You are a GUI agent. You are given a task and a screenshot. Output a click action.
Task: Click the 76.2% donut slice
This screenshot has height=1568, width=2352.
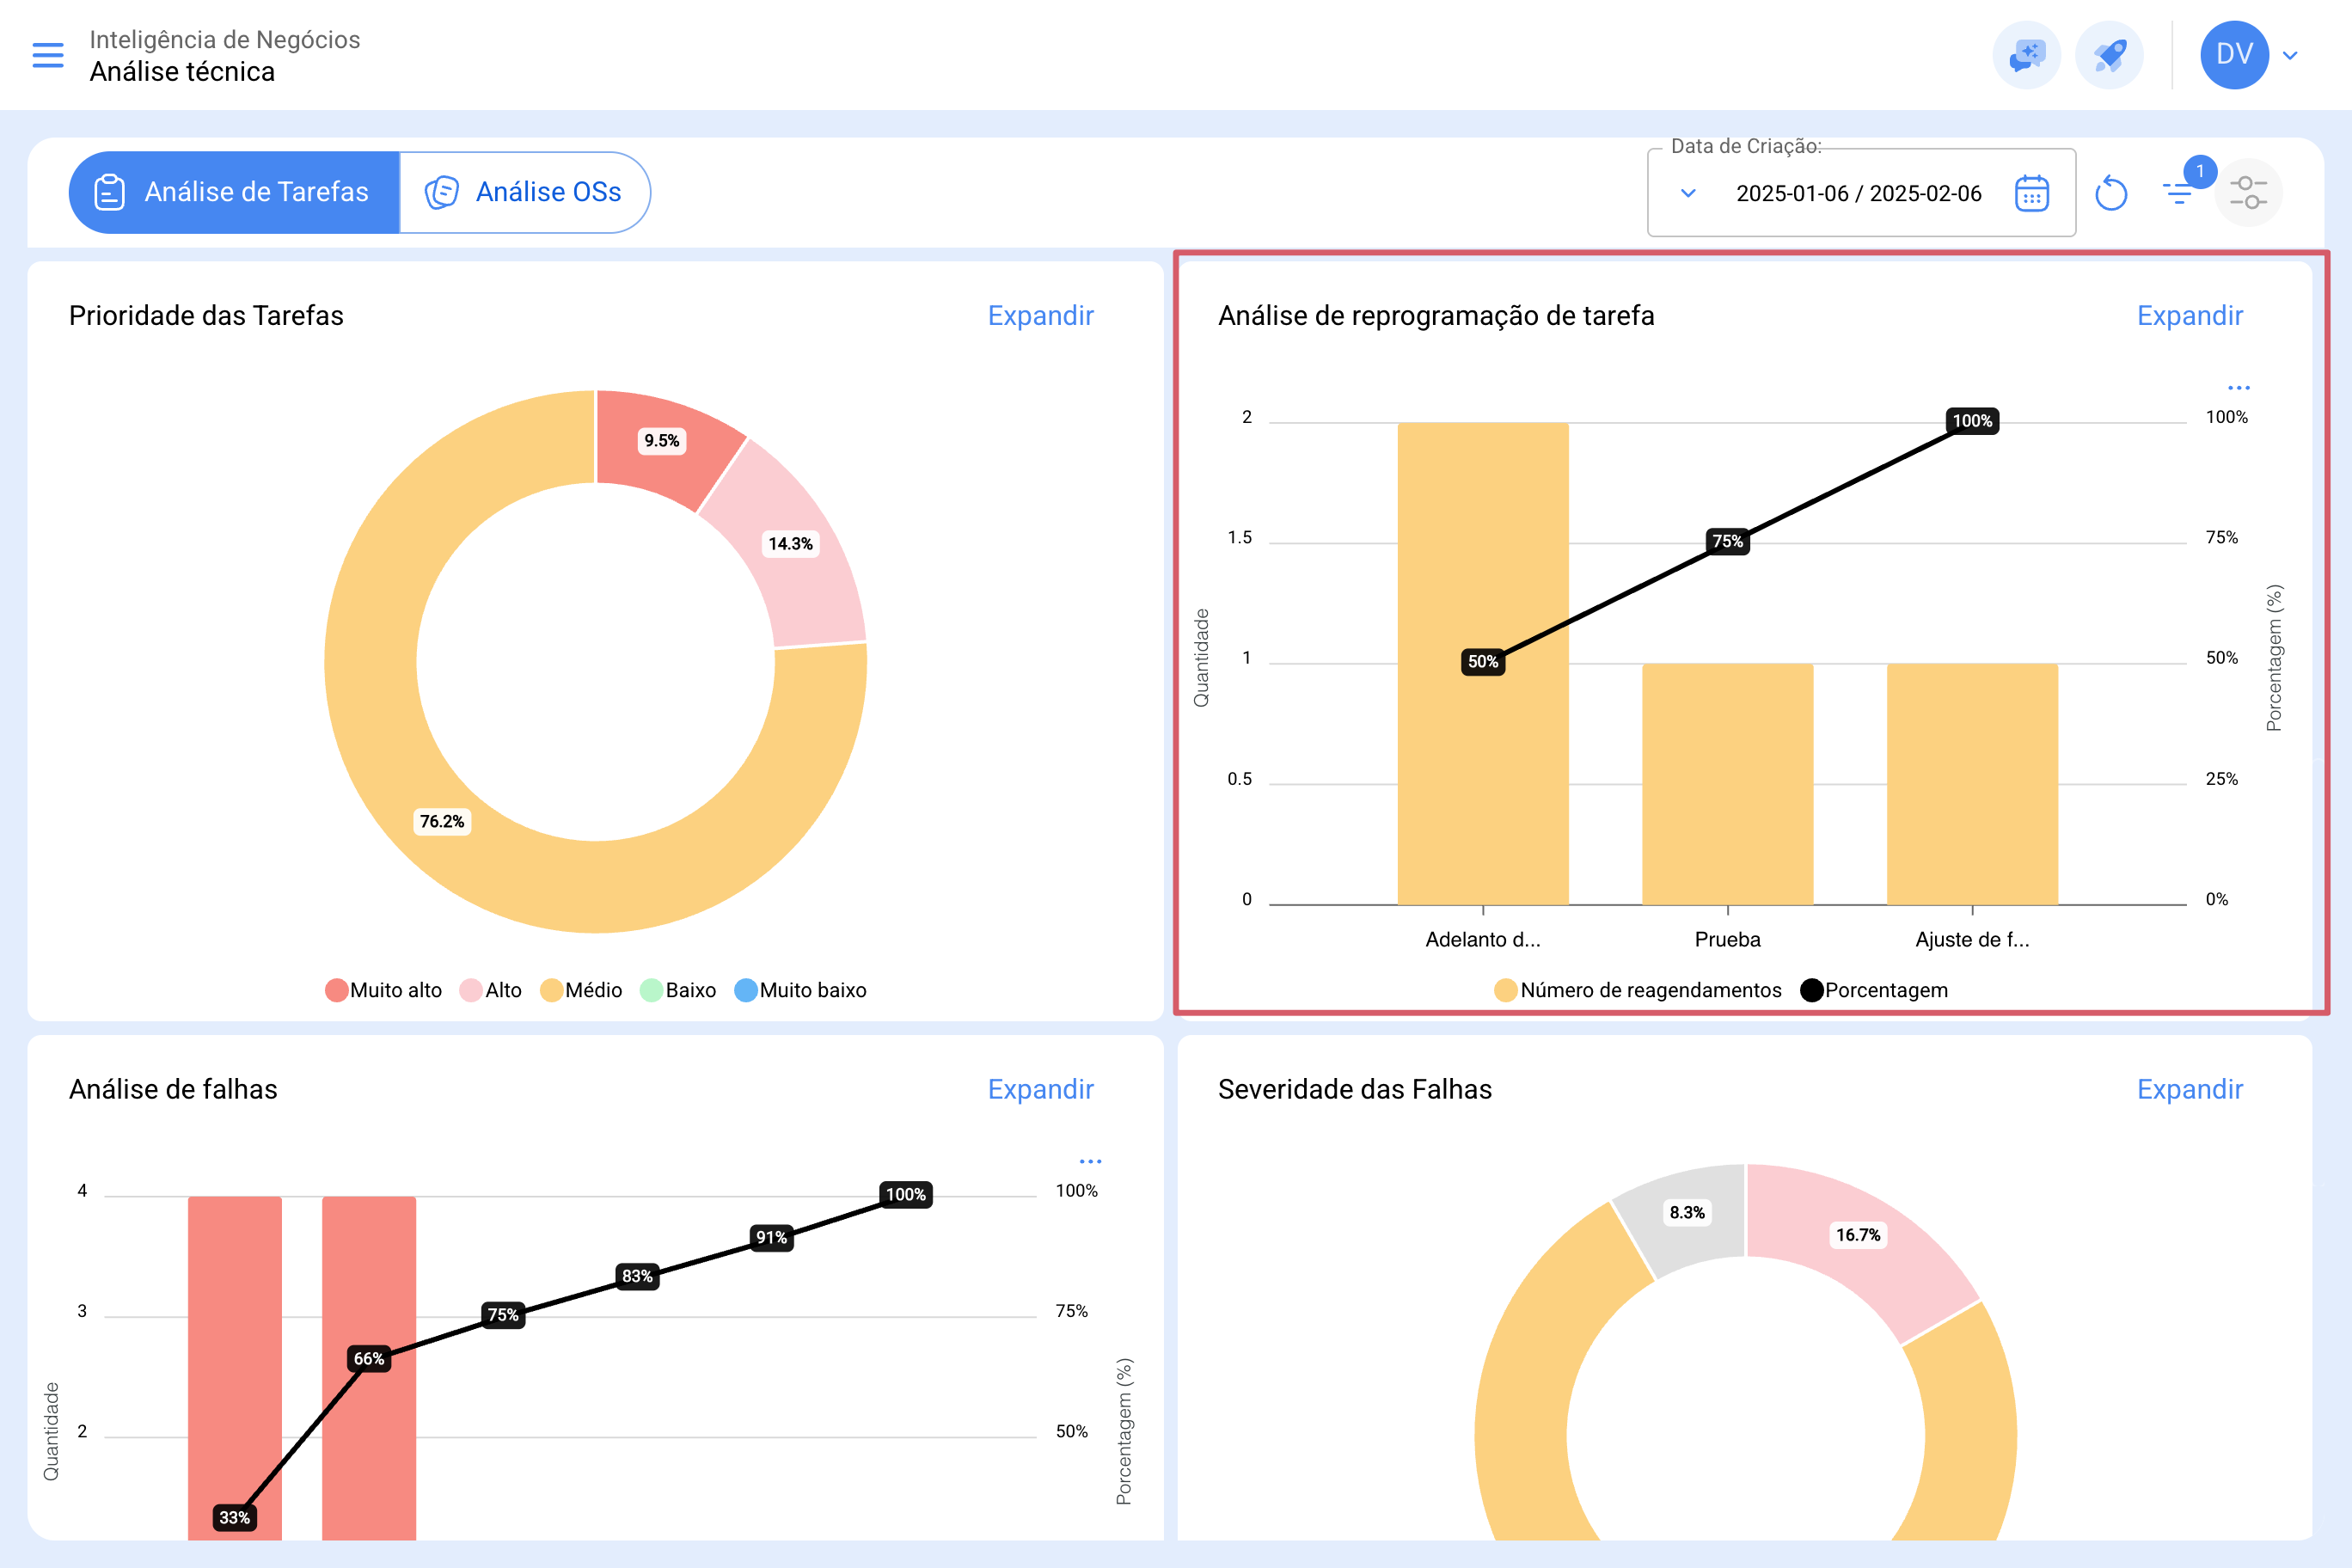442,821
